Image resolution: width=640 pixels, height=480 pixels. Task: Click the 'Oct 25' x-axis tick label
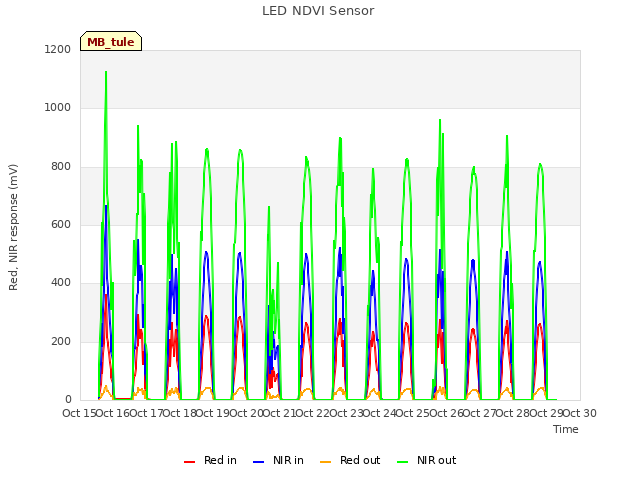[413, 413]
